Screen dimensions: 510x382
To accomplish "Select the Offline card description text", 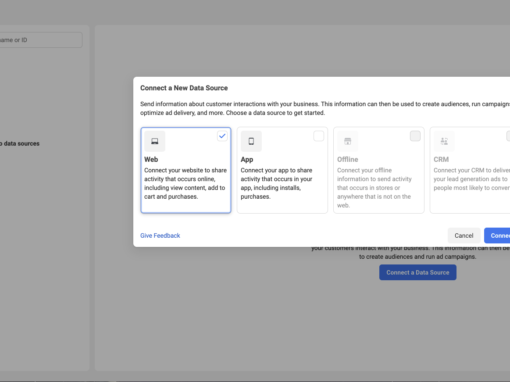I will click(x=374, y=188).
